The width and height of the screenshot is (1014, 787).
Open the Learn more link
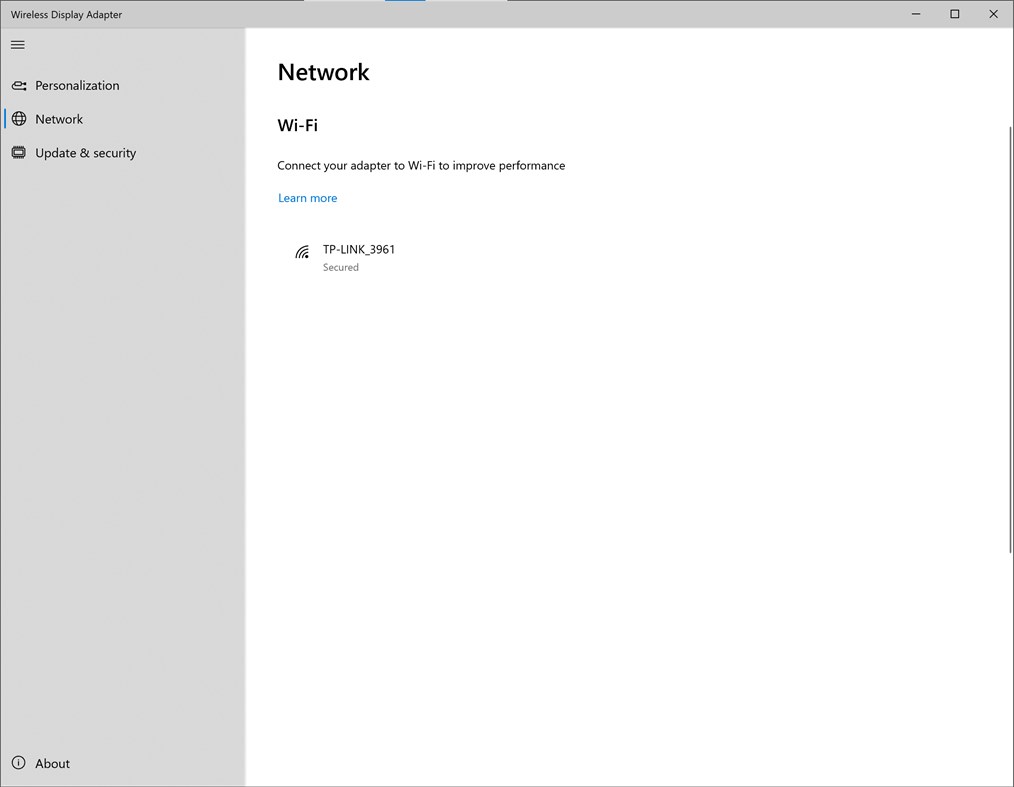307,197
